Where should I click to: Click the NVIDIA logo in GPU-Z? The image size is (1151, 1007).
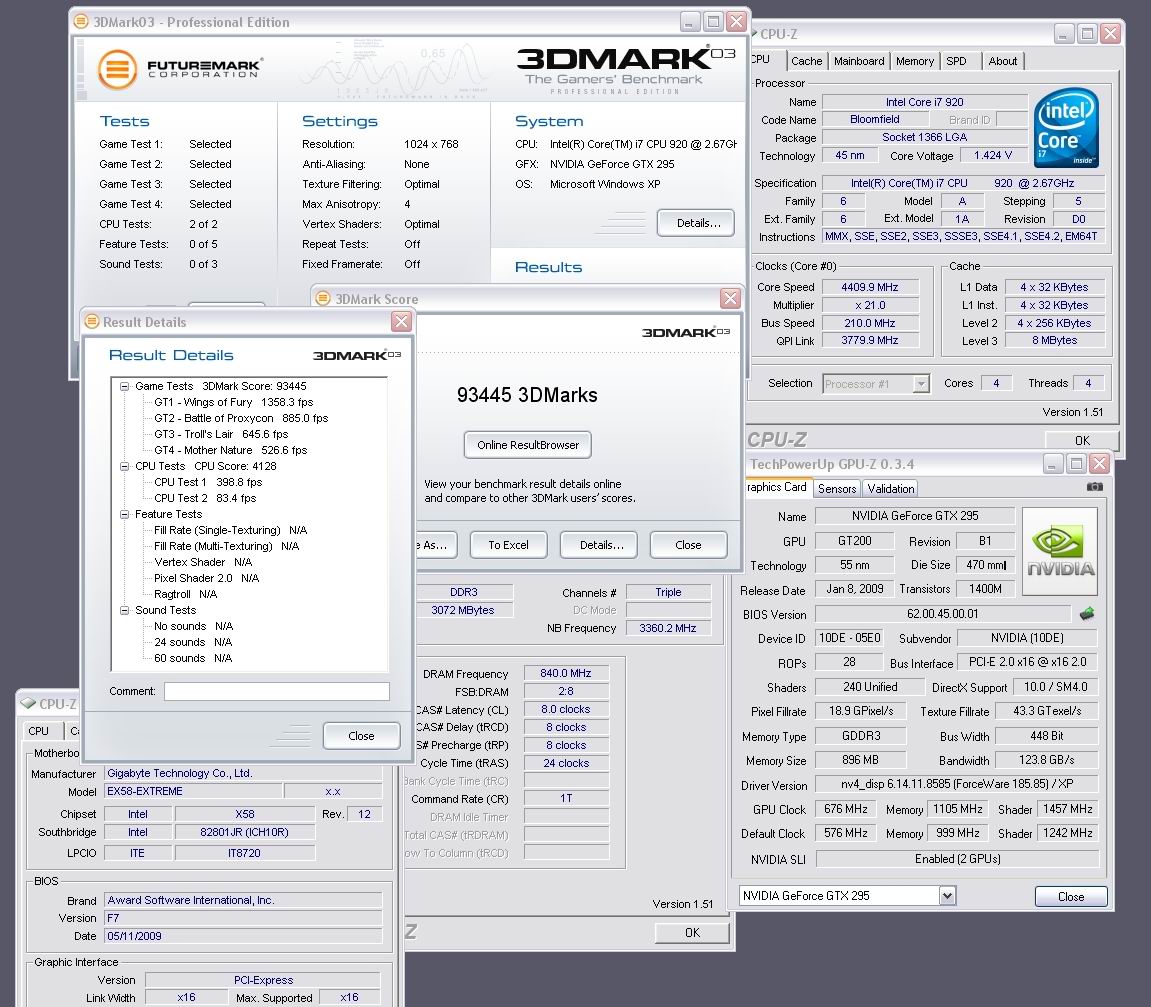(x=1060, y=551)
